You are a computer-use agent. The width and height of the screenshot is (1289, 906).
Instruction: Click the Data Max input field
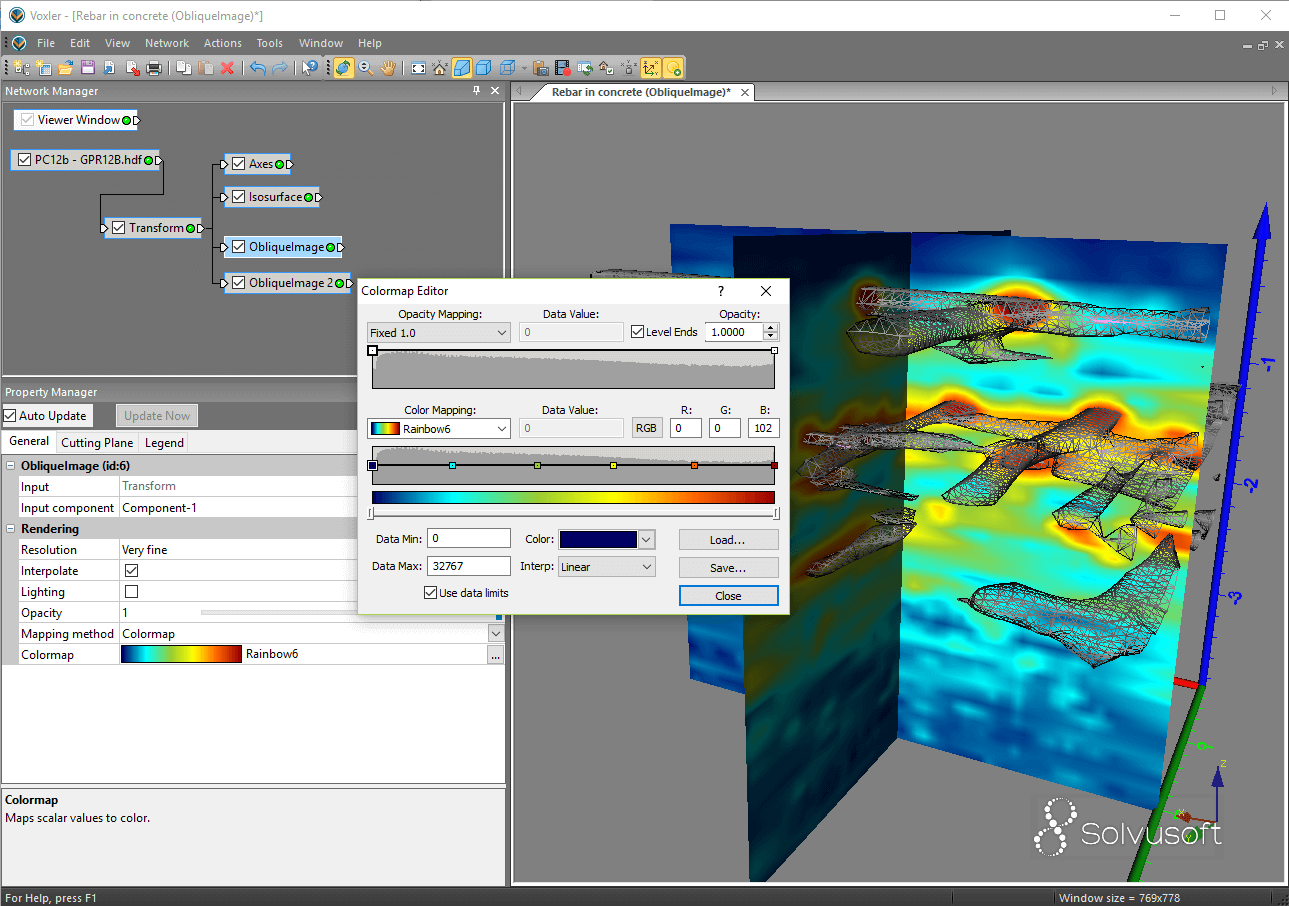pyautogui.click(x=468, y=566)
